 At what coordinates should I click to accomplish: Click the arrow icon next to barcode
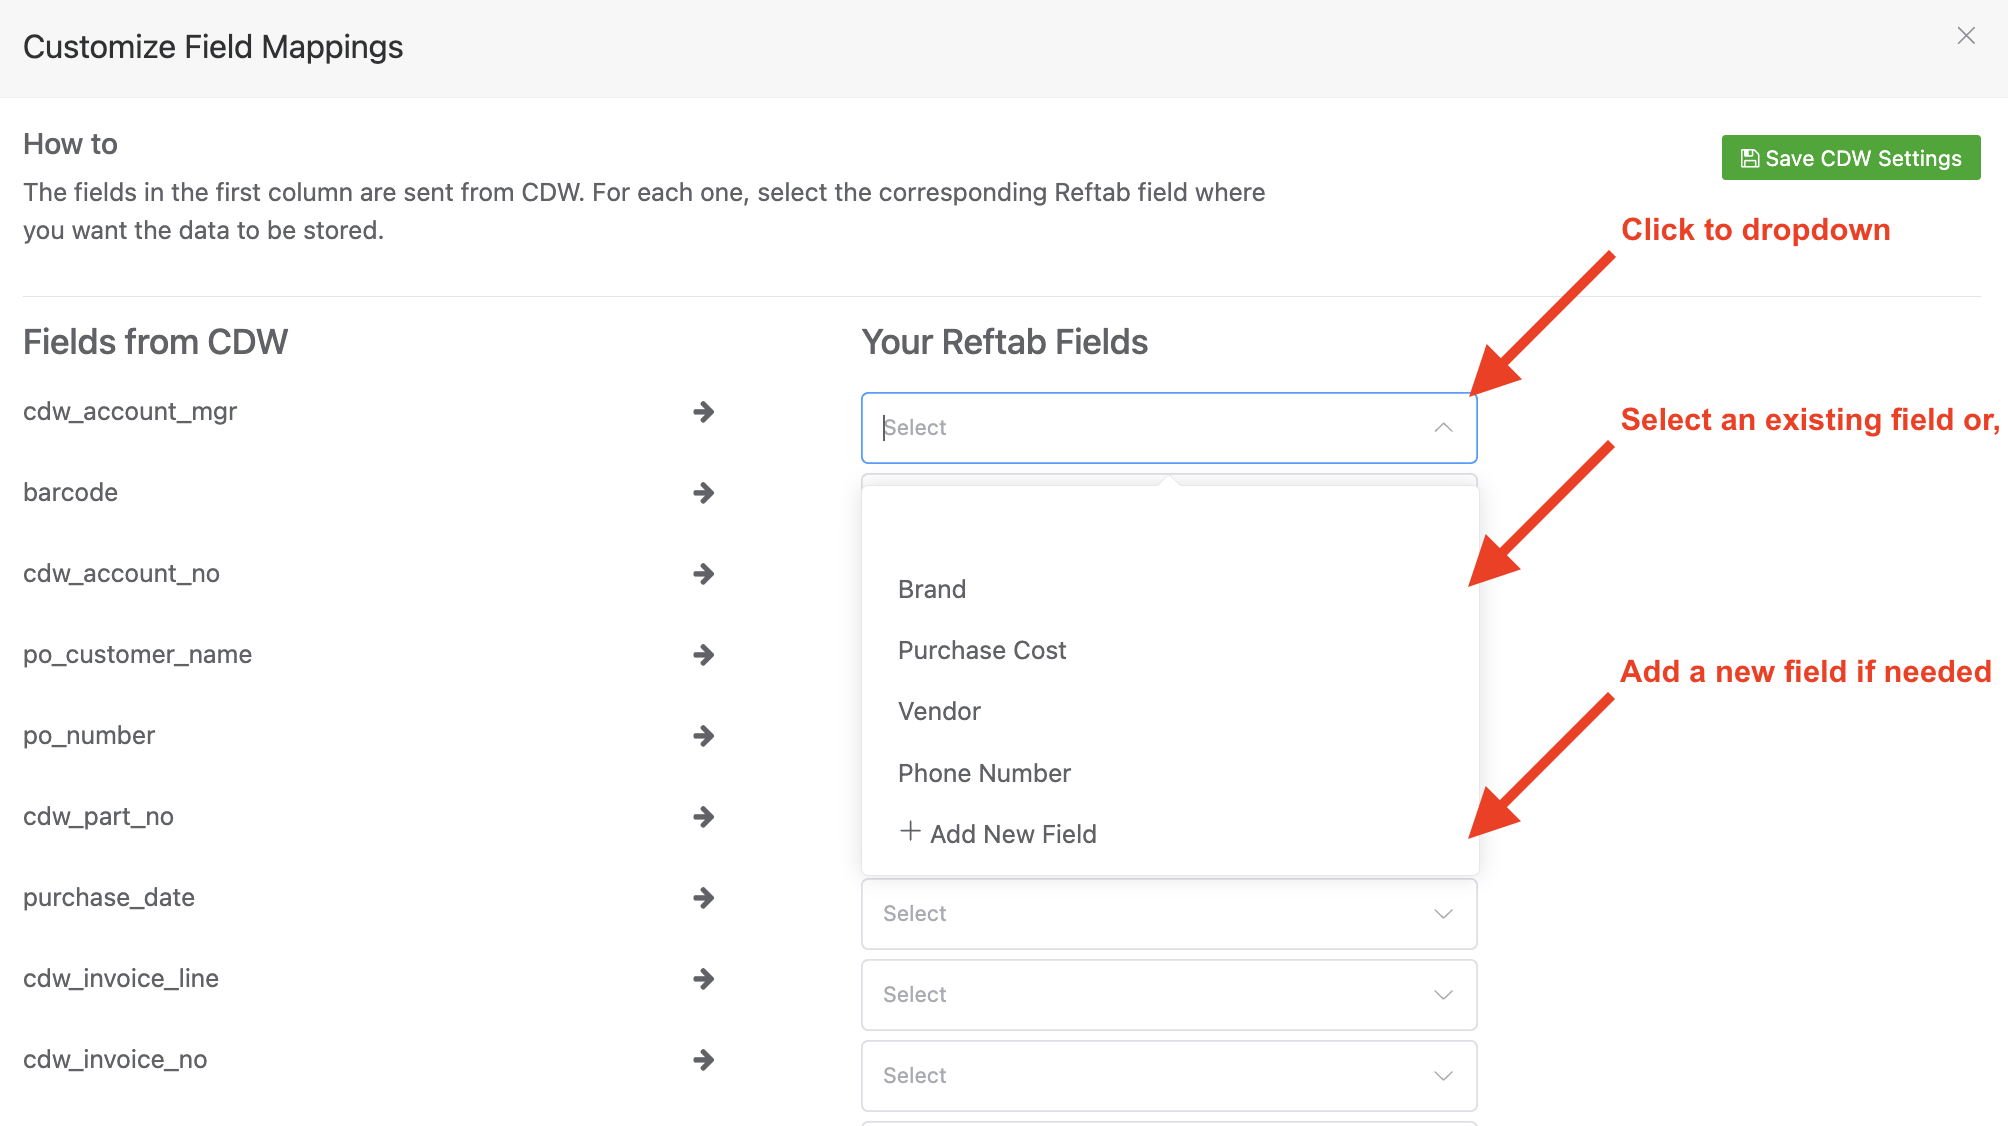(x=704, y=493)
